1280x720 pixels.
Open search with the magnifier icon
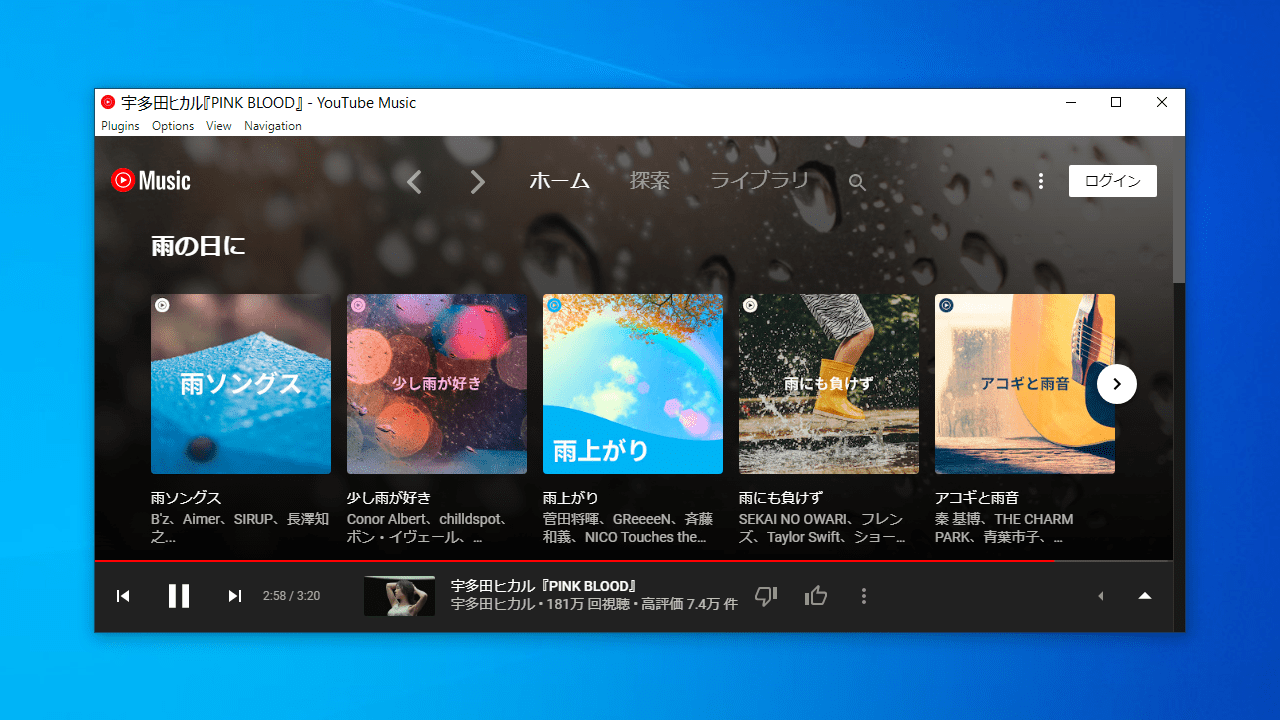pos(857,182)
